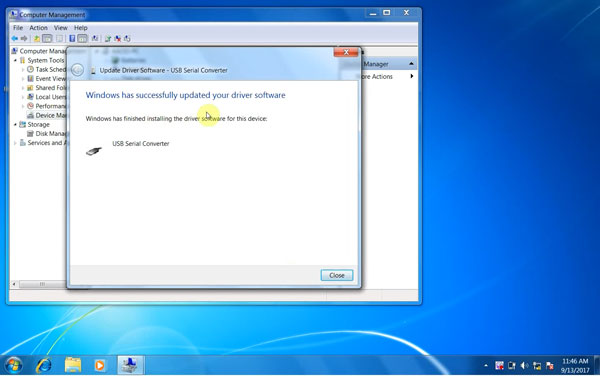600x380 pixels.
Task: Open the Action menu
Action: point(38,28)
